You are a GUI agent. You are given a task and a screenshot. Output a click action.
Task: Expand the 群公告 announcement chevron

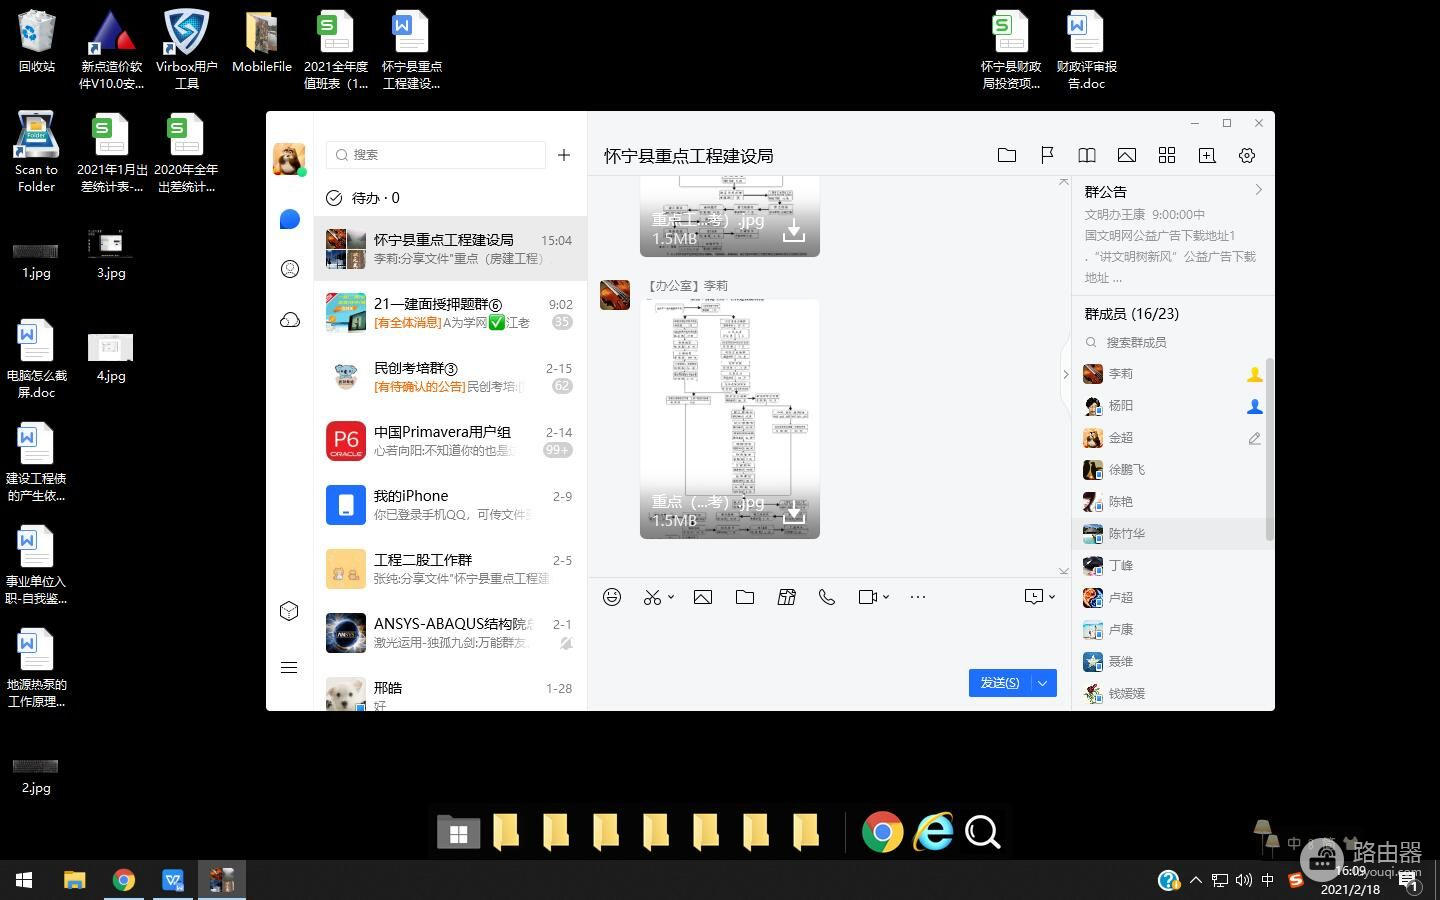pos(1258,190)
